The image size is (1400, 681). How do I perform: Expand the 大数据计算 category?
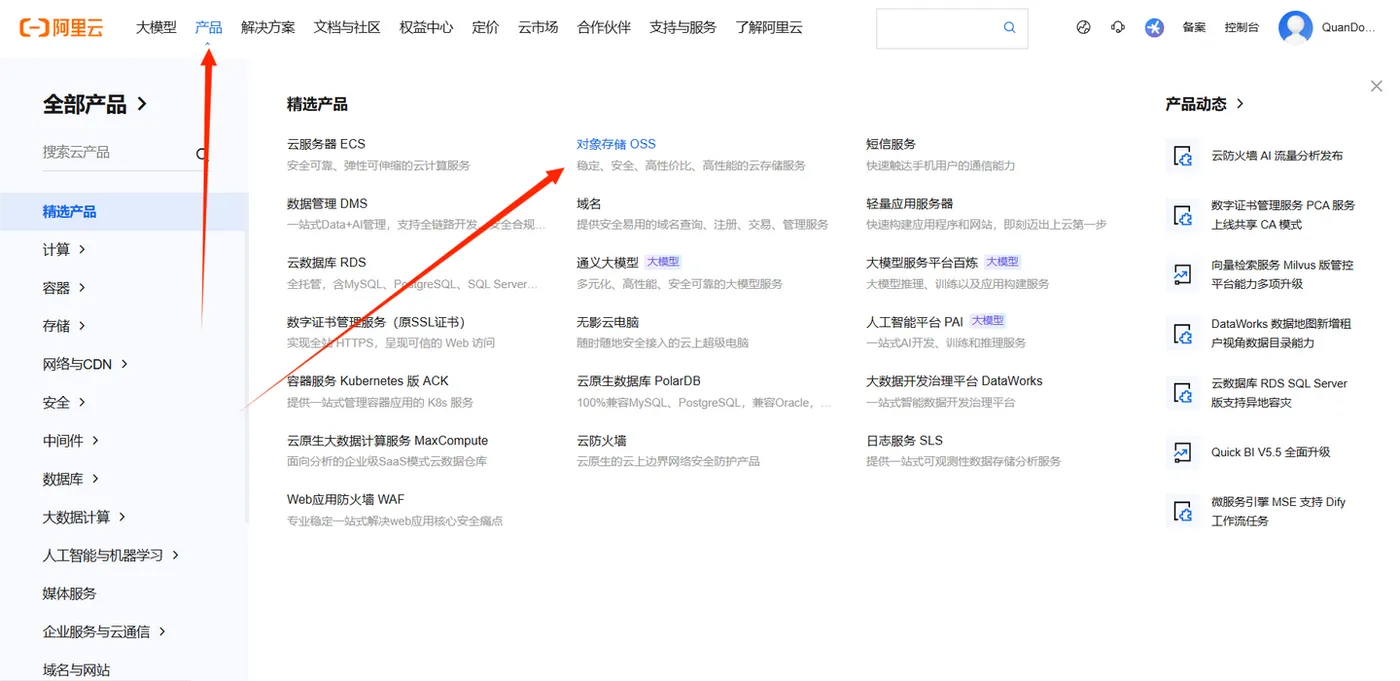(x=122, y=517)
